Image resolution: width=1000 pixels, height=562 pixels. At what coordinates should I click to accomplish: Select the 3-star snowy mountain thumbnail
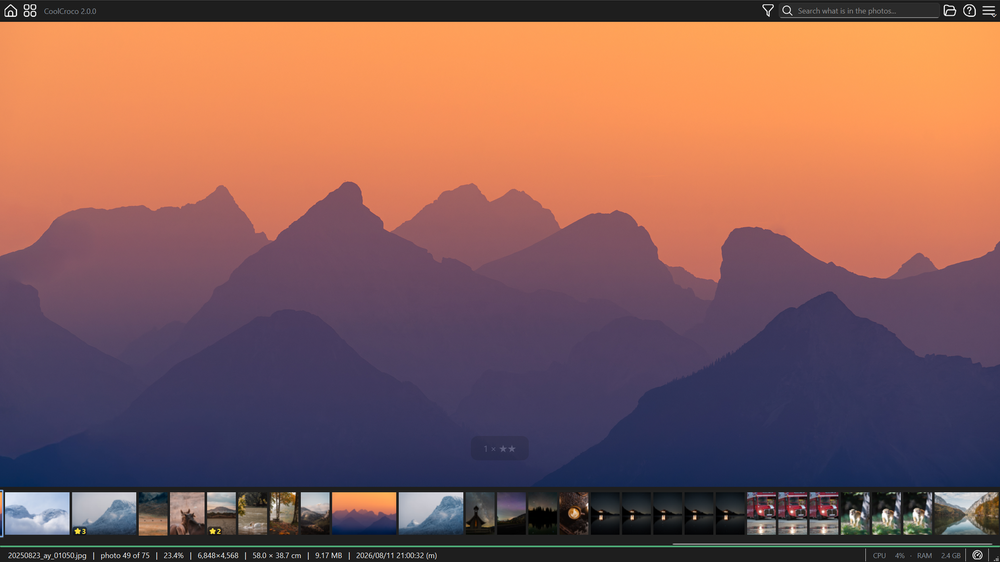(104, 513)
